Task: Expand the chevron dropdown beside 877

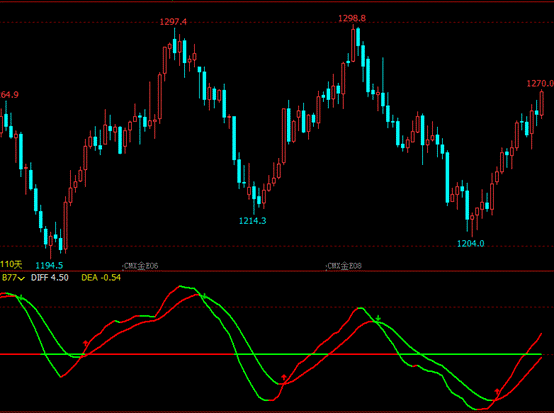Action: point(21,278)
